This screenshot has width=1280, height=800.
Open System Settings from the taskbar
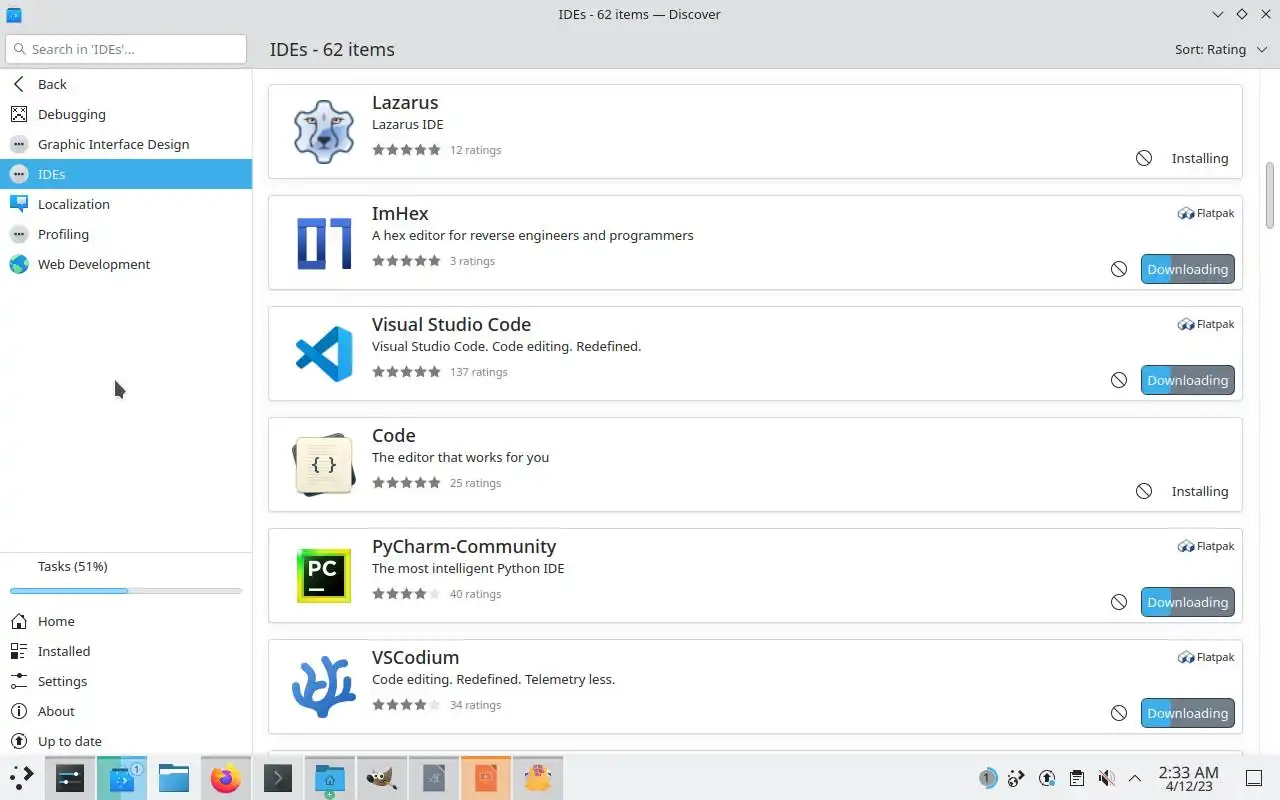coord(70,777)
